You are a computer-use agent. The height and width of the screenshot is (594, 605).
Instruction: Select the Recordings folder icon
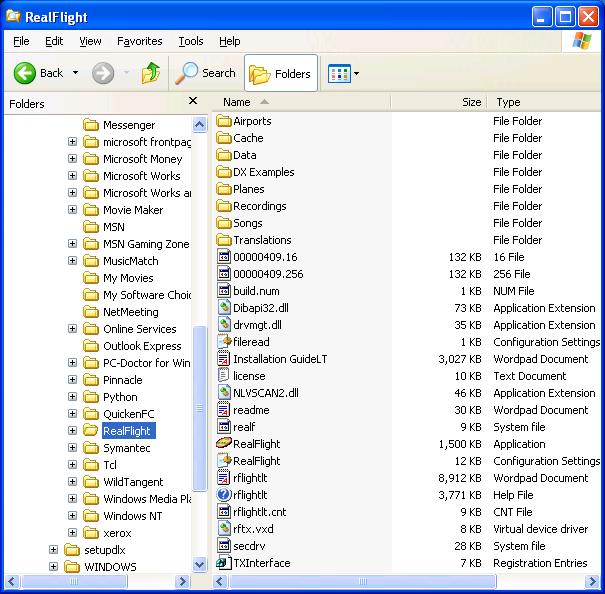point(224,206)
